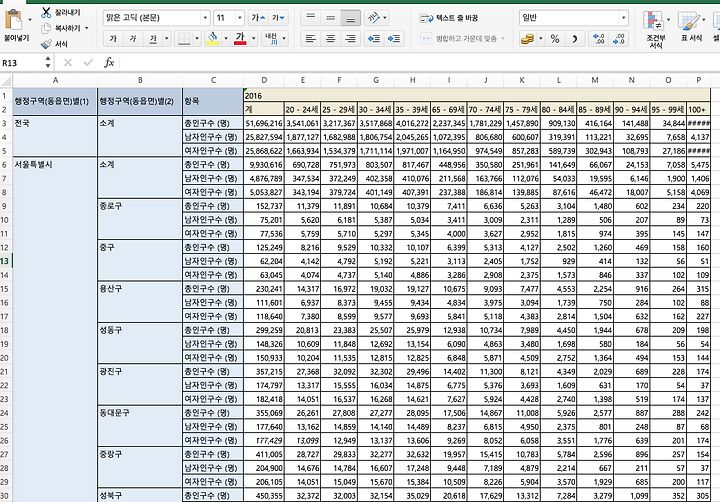Viewport: 720px width, 502px height.
Task: Click the phonetic guide icon
Action: coord(271,39)
